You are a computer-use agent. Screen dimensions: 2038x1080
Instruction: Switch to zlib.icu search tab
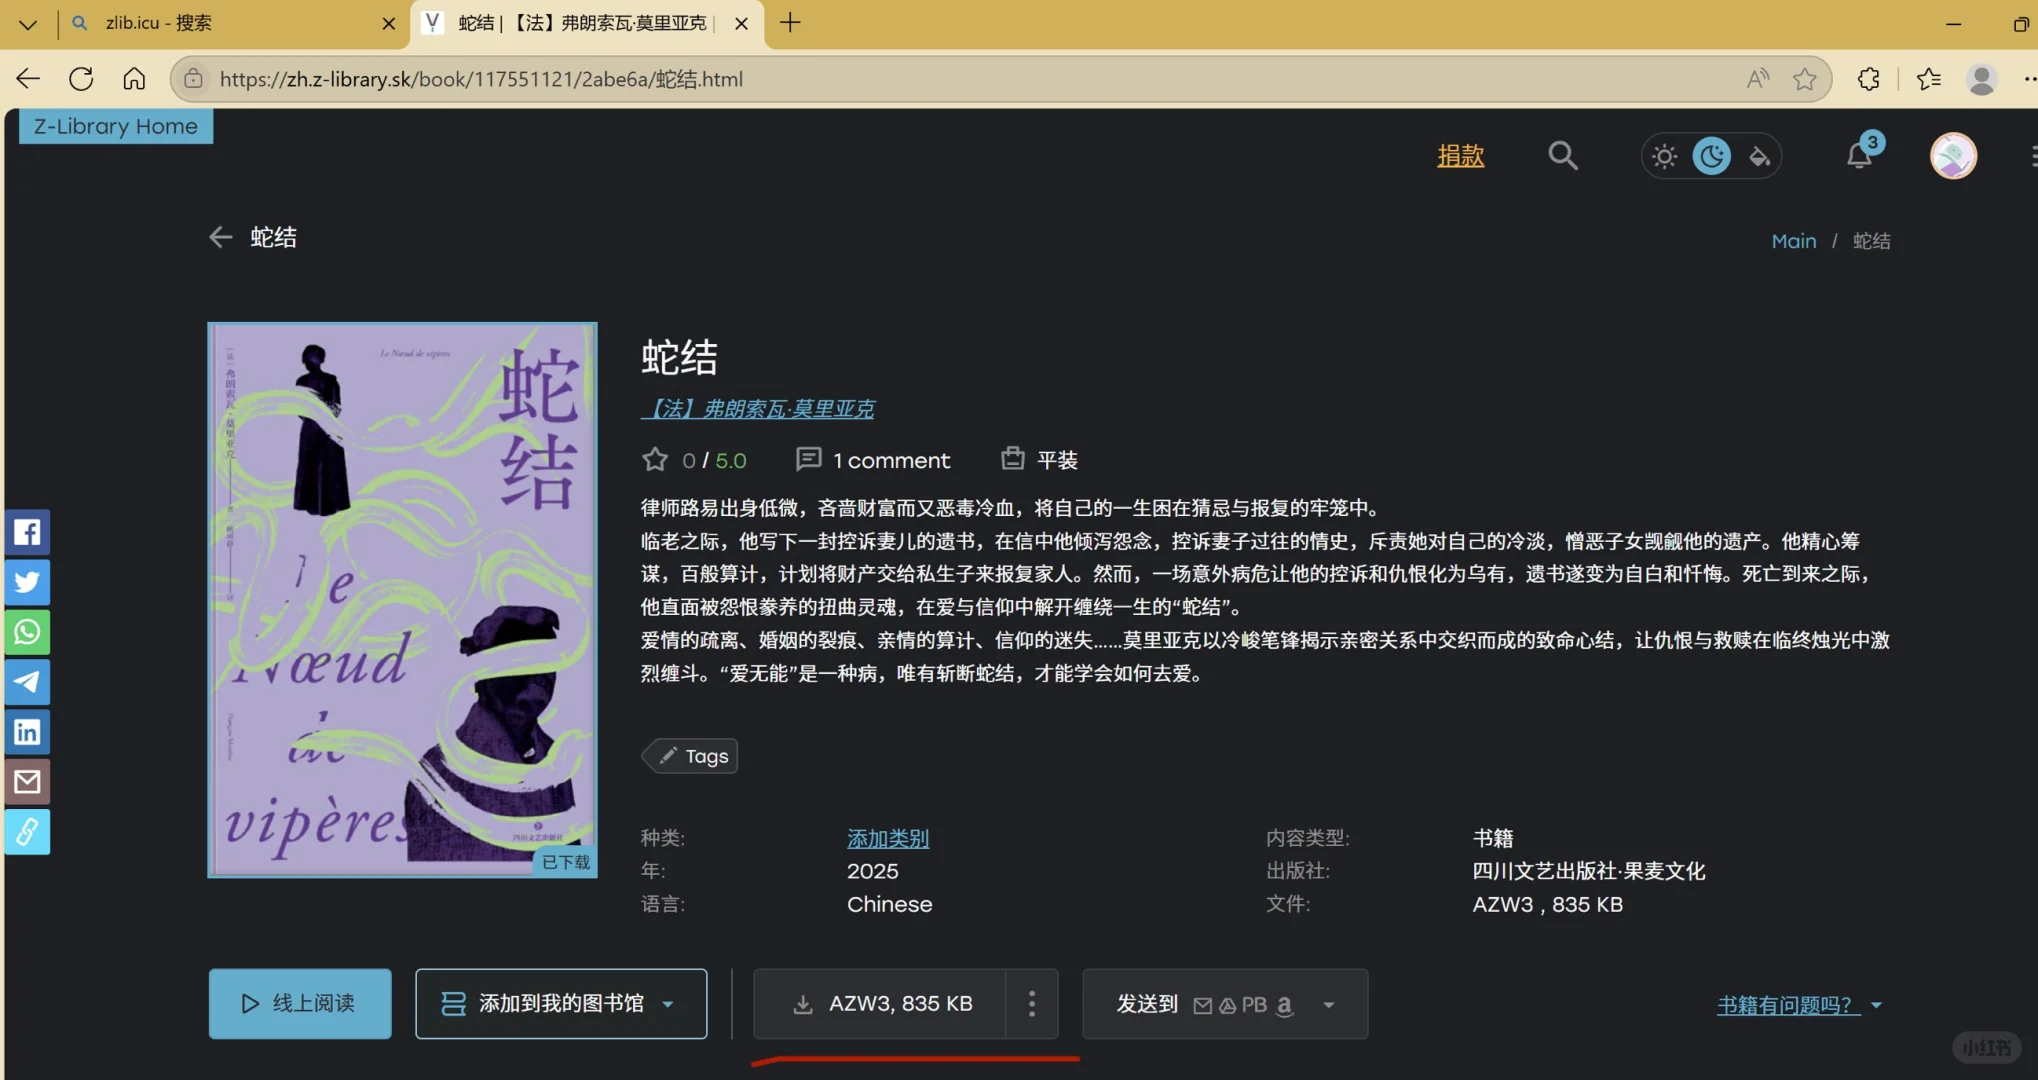coord(222,23)
